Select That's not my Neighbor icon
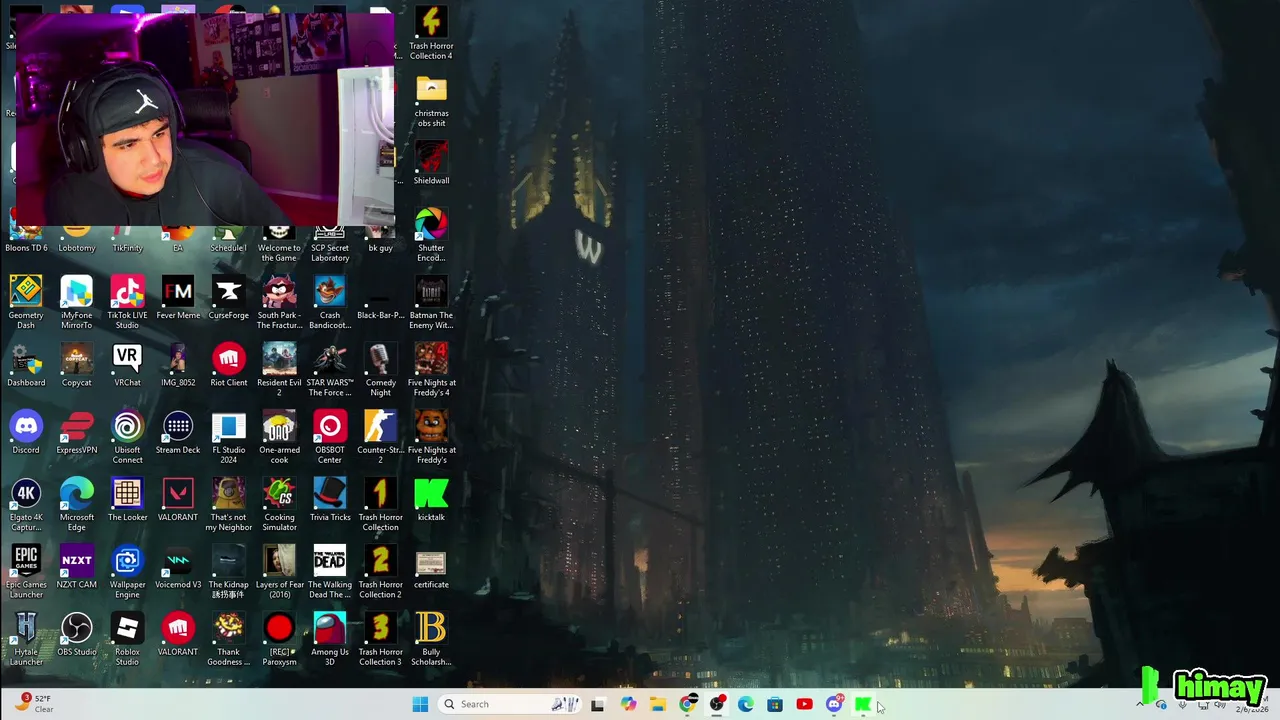Screen dimensions: 1280x720 (x=228, y=504)
